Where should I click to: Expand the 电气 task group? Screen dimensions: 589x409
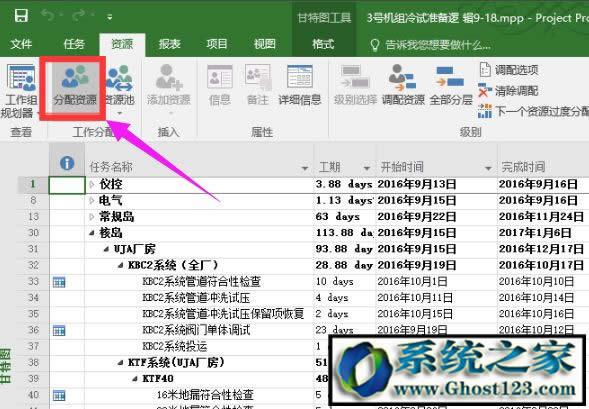(92, 201)
